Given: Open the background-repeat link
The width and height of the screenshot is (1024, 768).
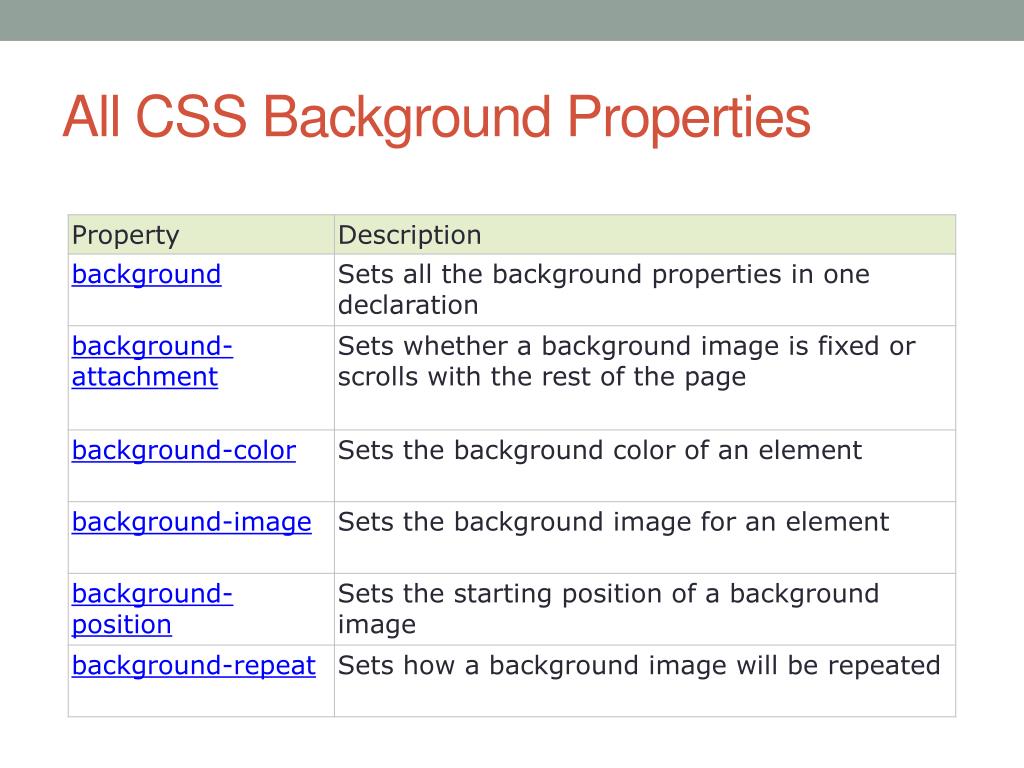Looking at the screenshot, I should (194, 665).
